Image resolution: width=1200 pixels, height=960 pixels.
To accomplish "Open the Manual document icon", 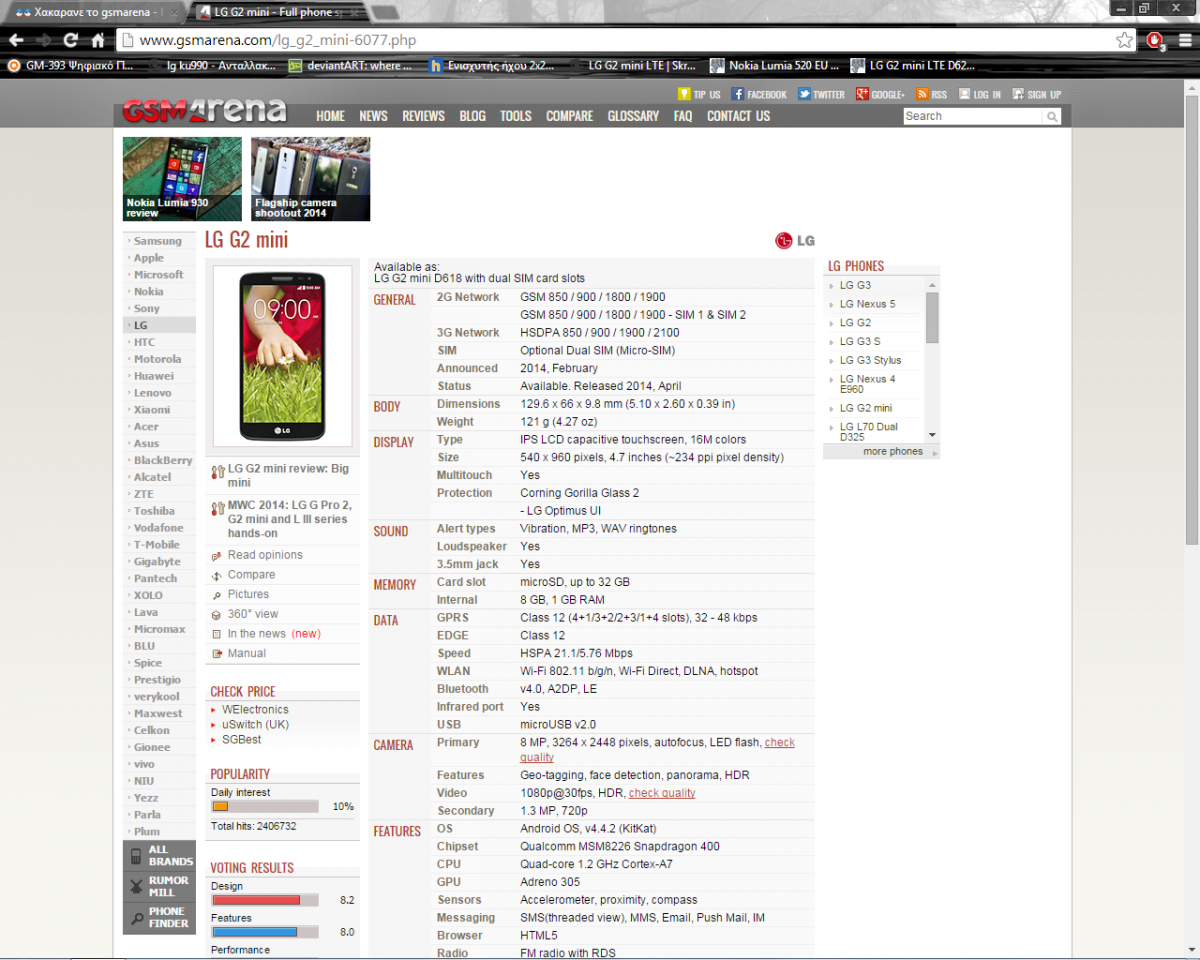I will [217, 654].
